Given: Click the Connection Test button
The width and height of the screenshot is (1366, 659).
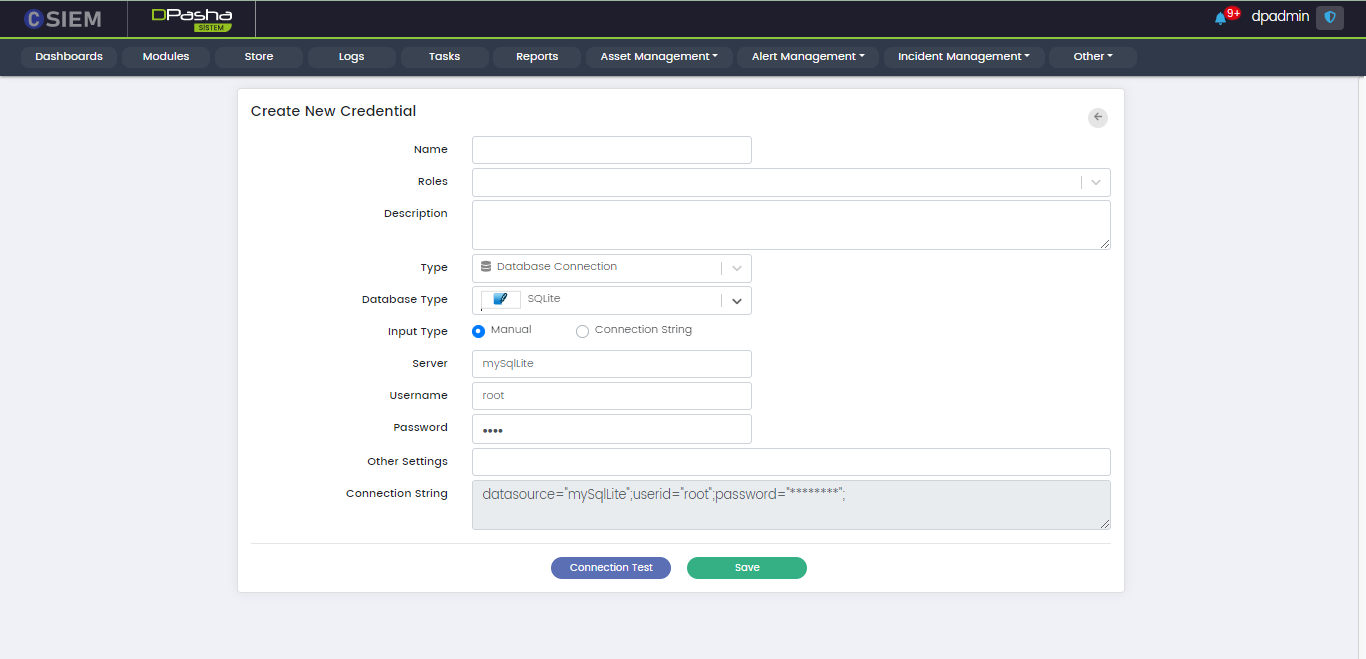Looking at the screenshot, I should click(611, 568).
